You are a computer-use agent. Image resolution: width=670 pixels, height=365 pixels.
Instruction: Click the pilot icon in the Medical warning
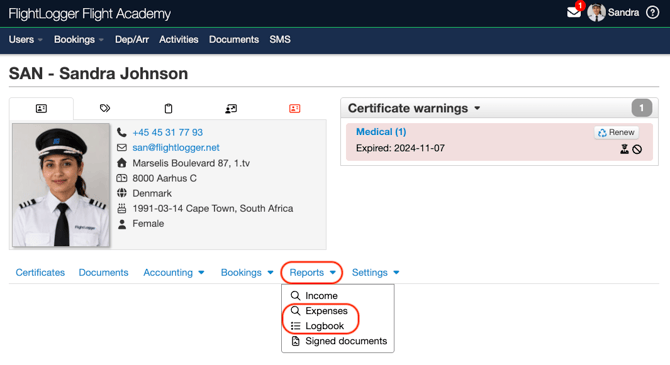click(x=624, y=149)
